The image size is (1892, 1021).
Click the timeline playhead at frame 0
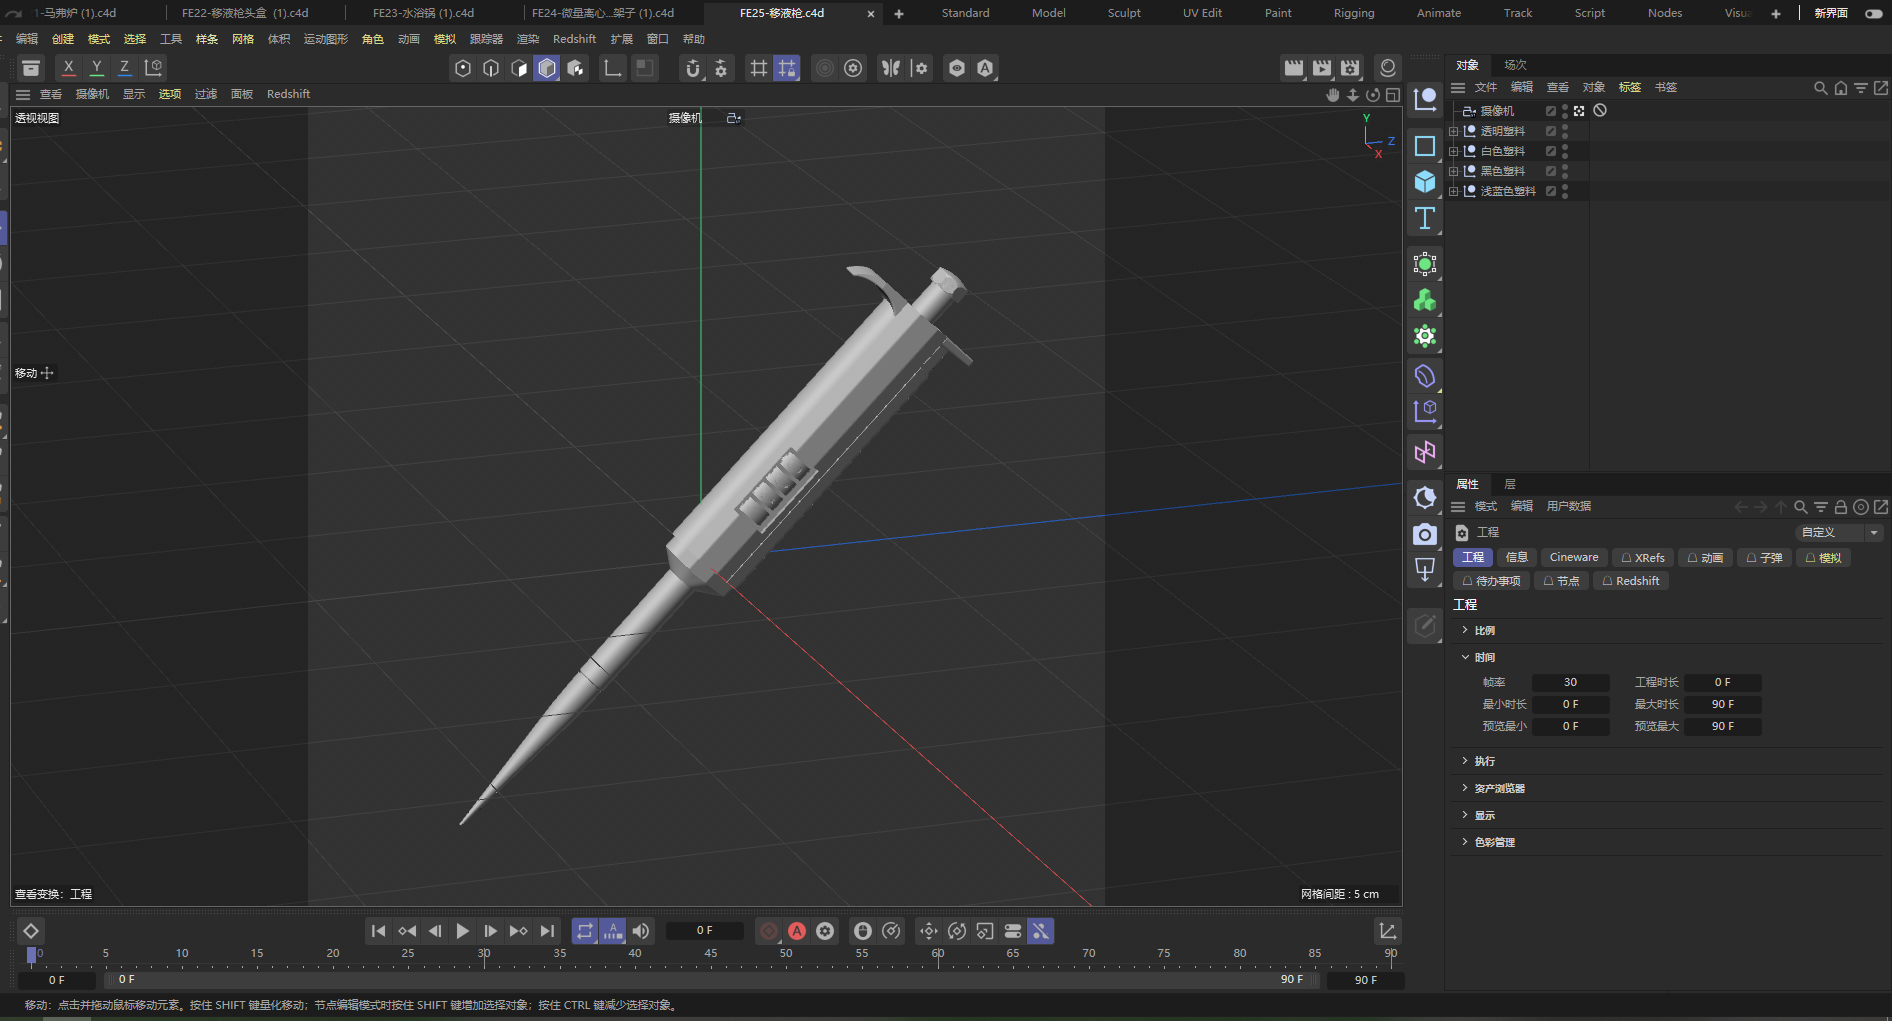click(31, 955)
